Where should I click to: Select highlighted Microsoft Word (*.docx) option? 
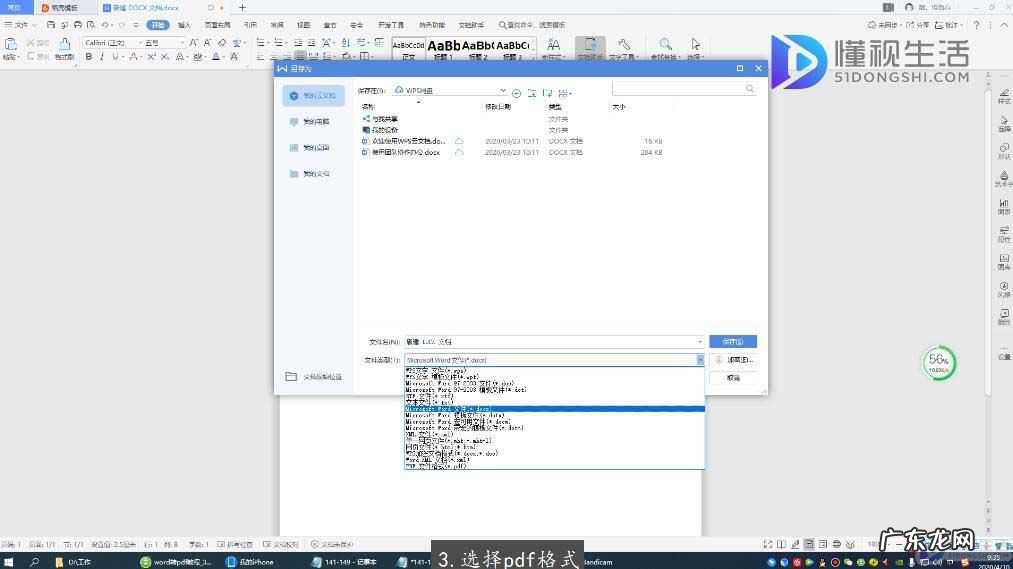click(x=554, y=409)
